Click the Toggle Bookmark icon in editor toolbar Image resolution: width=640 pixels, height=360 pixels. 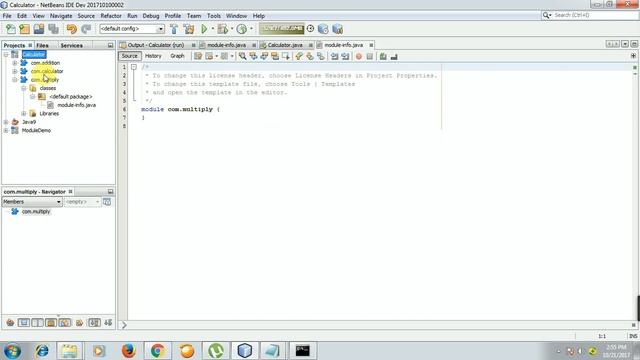(321, 56)
